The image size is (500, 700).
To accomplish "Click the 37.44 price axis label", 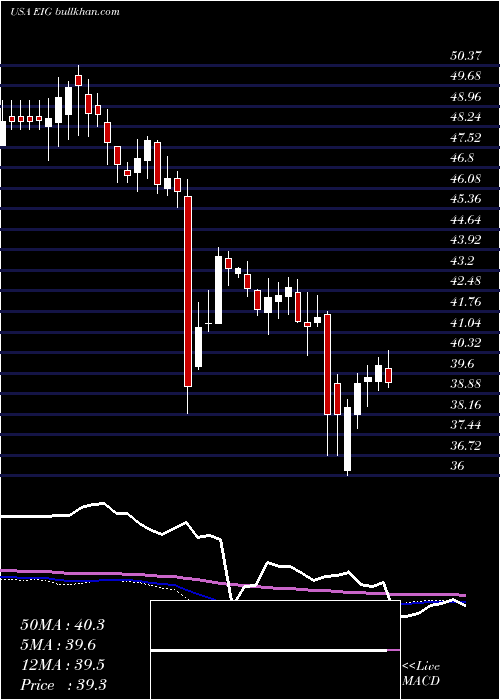I will [466, 425].
